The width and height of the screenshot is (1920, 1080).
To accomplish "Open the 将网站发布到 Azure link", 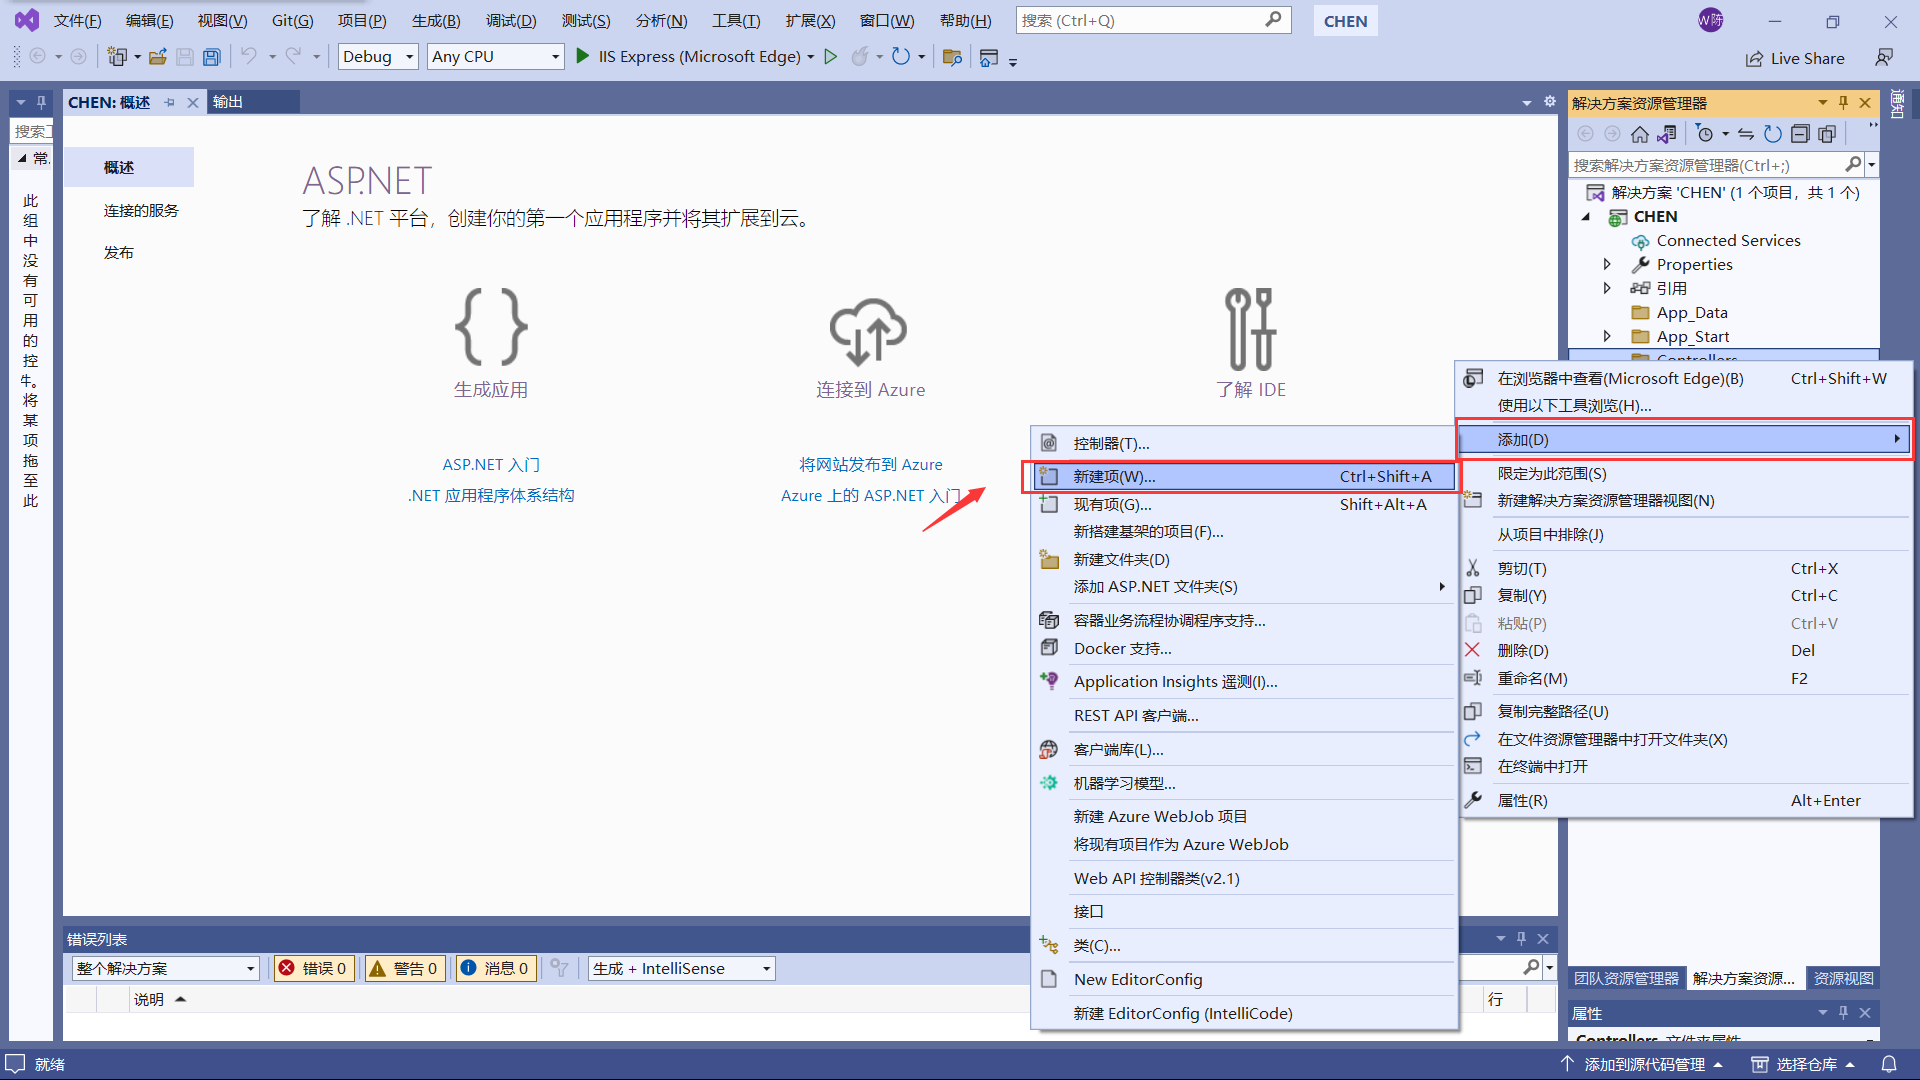I will (871, 465).
